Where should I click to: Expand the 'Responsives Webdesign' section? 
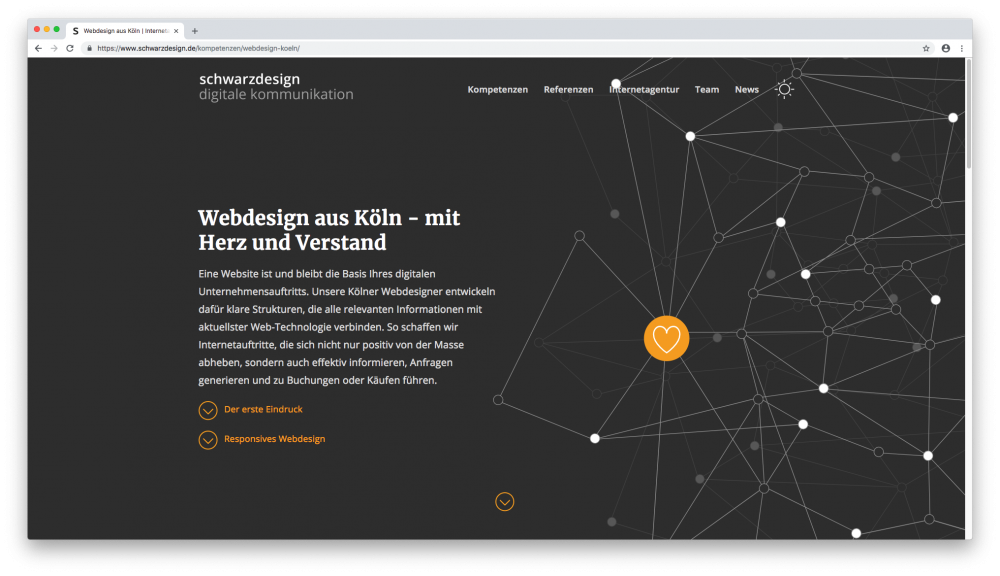pos(262,439)
